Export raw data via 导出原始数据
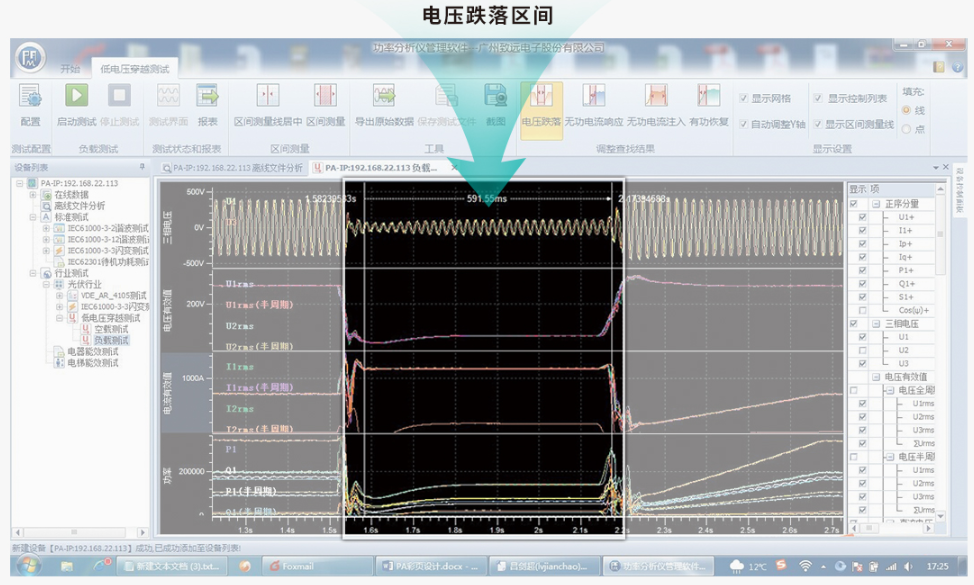 pyautogui.click(x=384, y=104)
